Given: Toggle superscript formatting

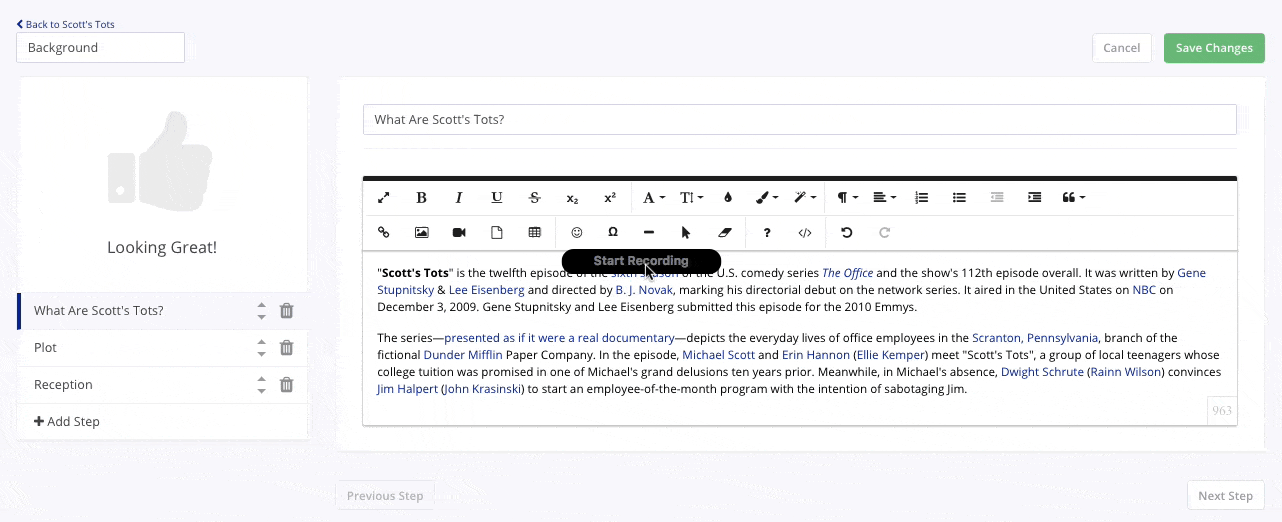Looking at the screenshot, I should tap(610, 198).
